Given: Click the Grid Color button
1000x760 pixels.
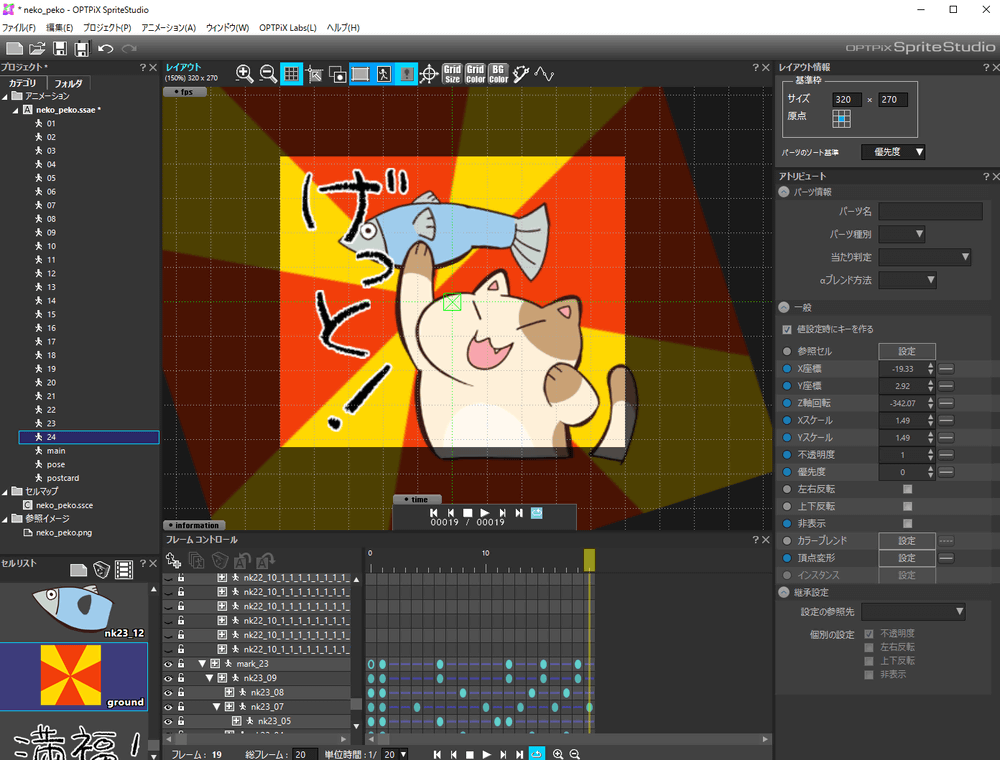Looking at the screenshot, I should [475, 74].
